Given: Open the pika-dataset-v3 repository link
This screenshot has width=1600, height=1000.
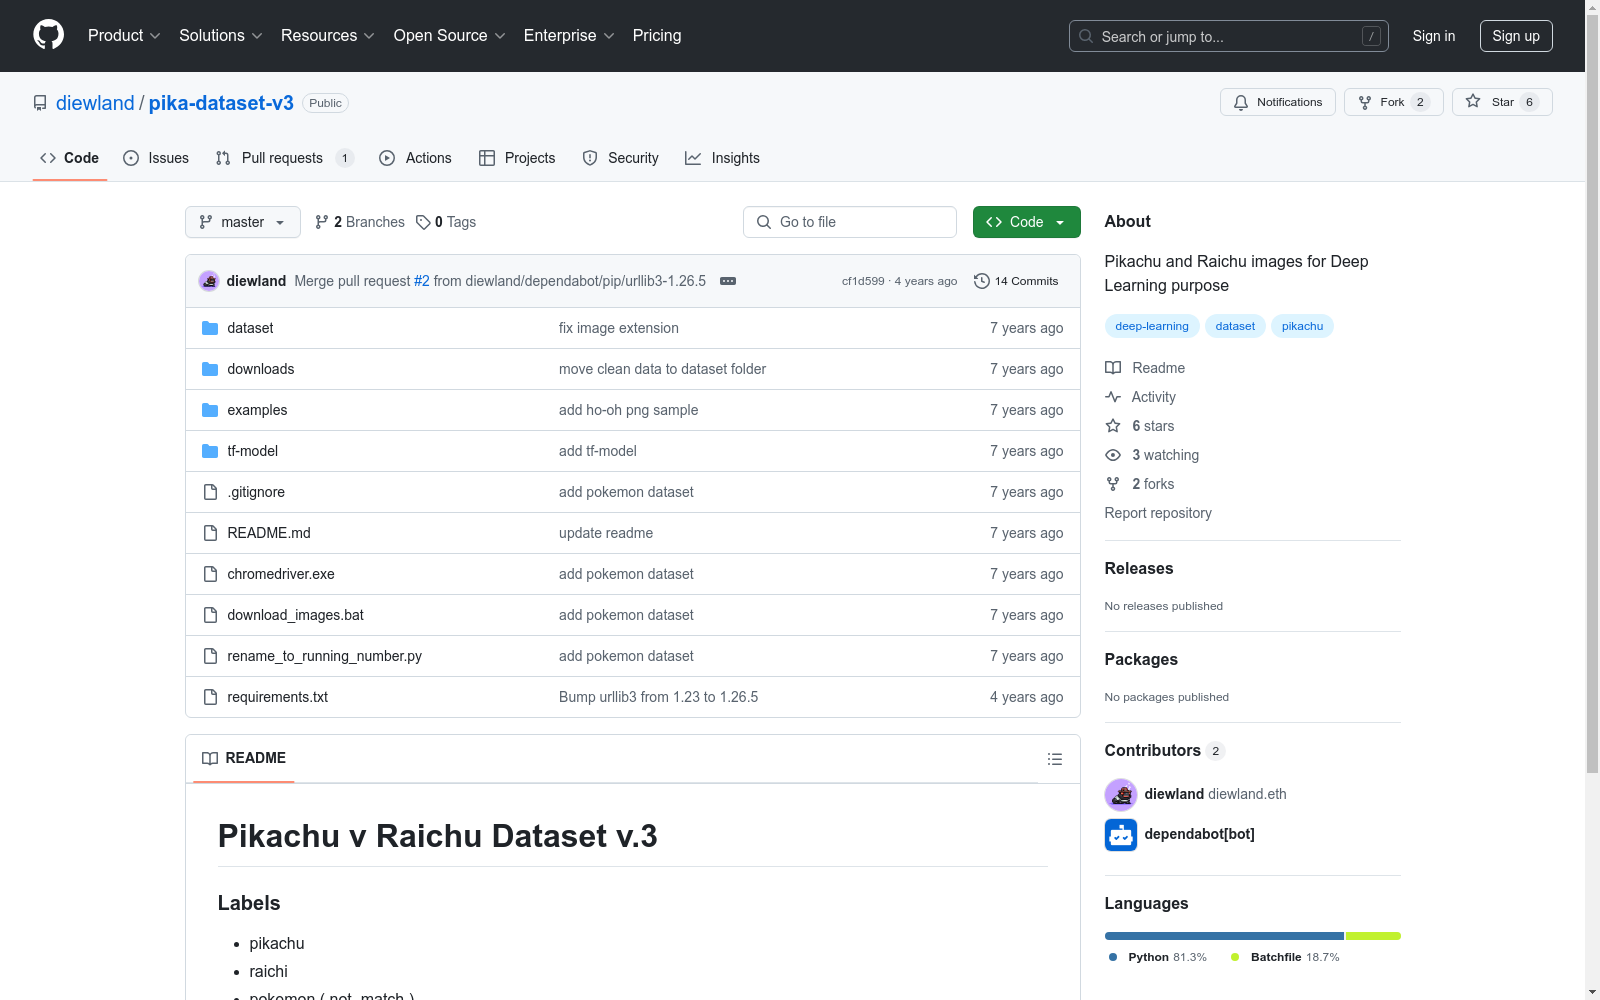Looking at the screenshot, I should pos(221,103).
